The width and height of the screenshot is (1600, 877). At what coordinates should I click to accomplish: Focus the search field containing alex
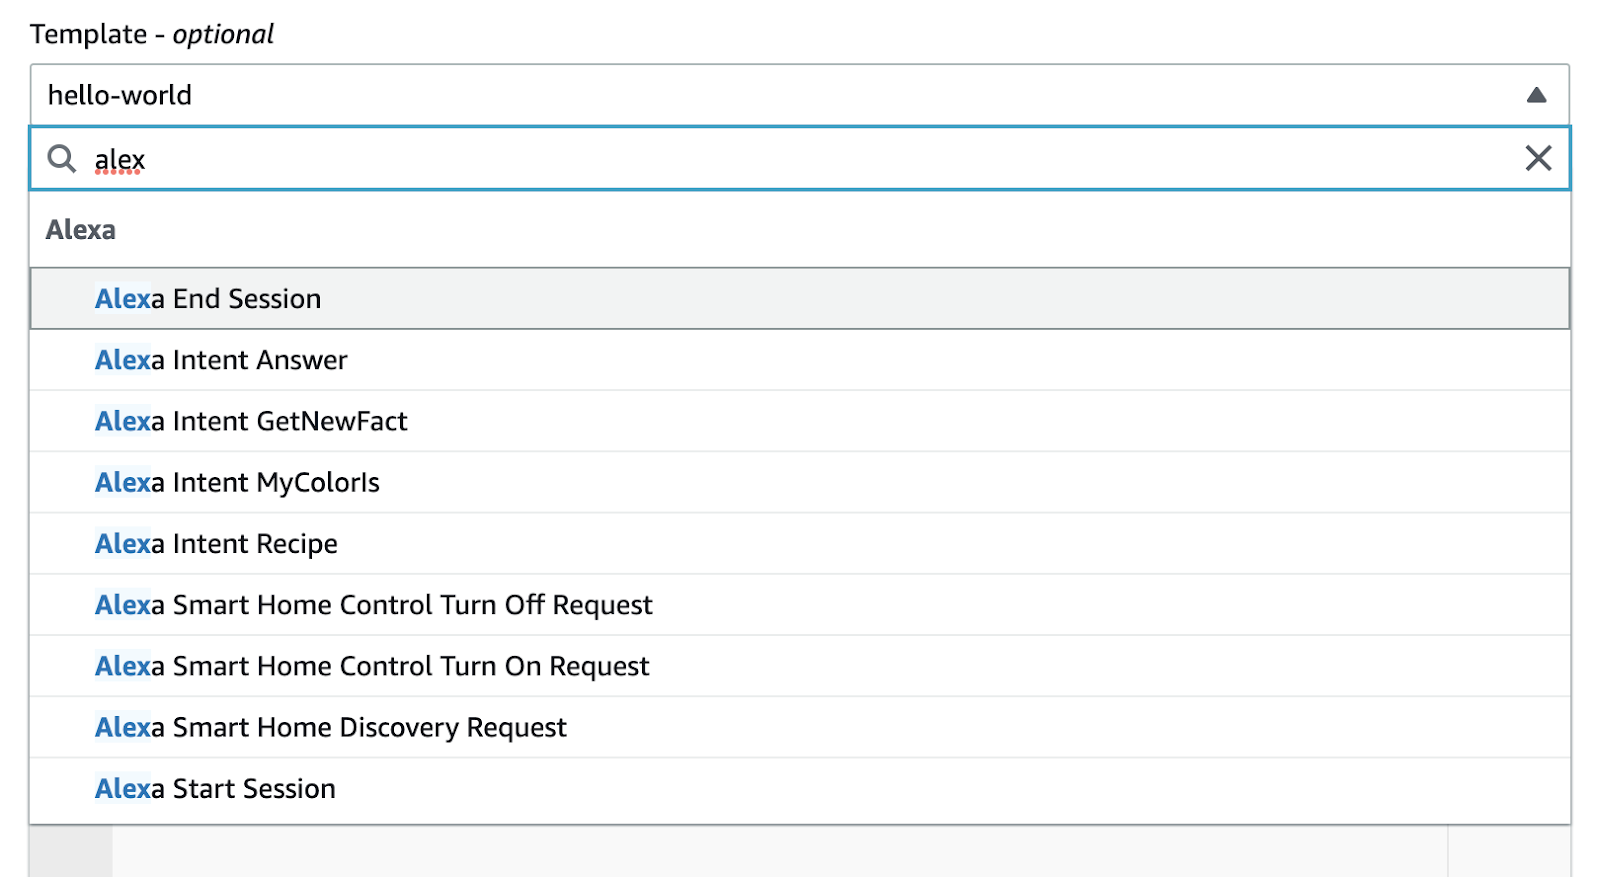coord(800,158)
